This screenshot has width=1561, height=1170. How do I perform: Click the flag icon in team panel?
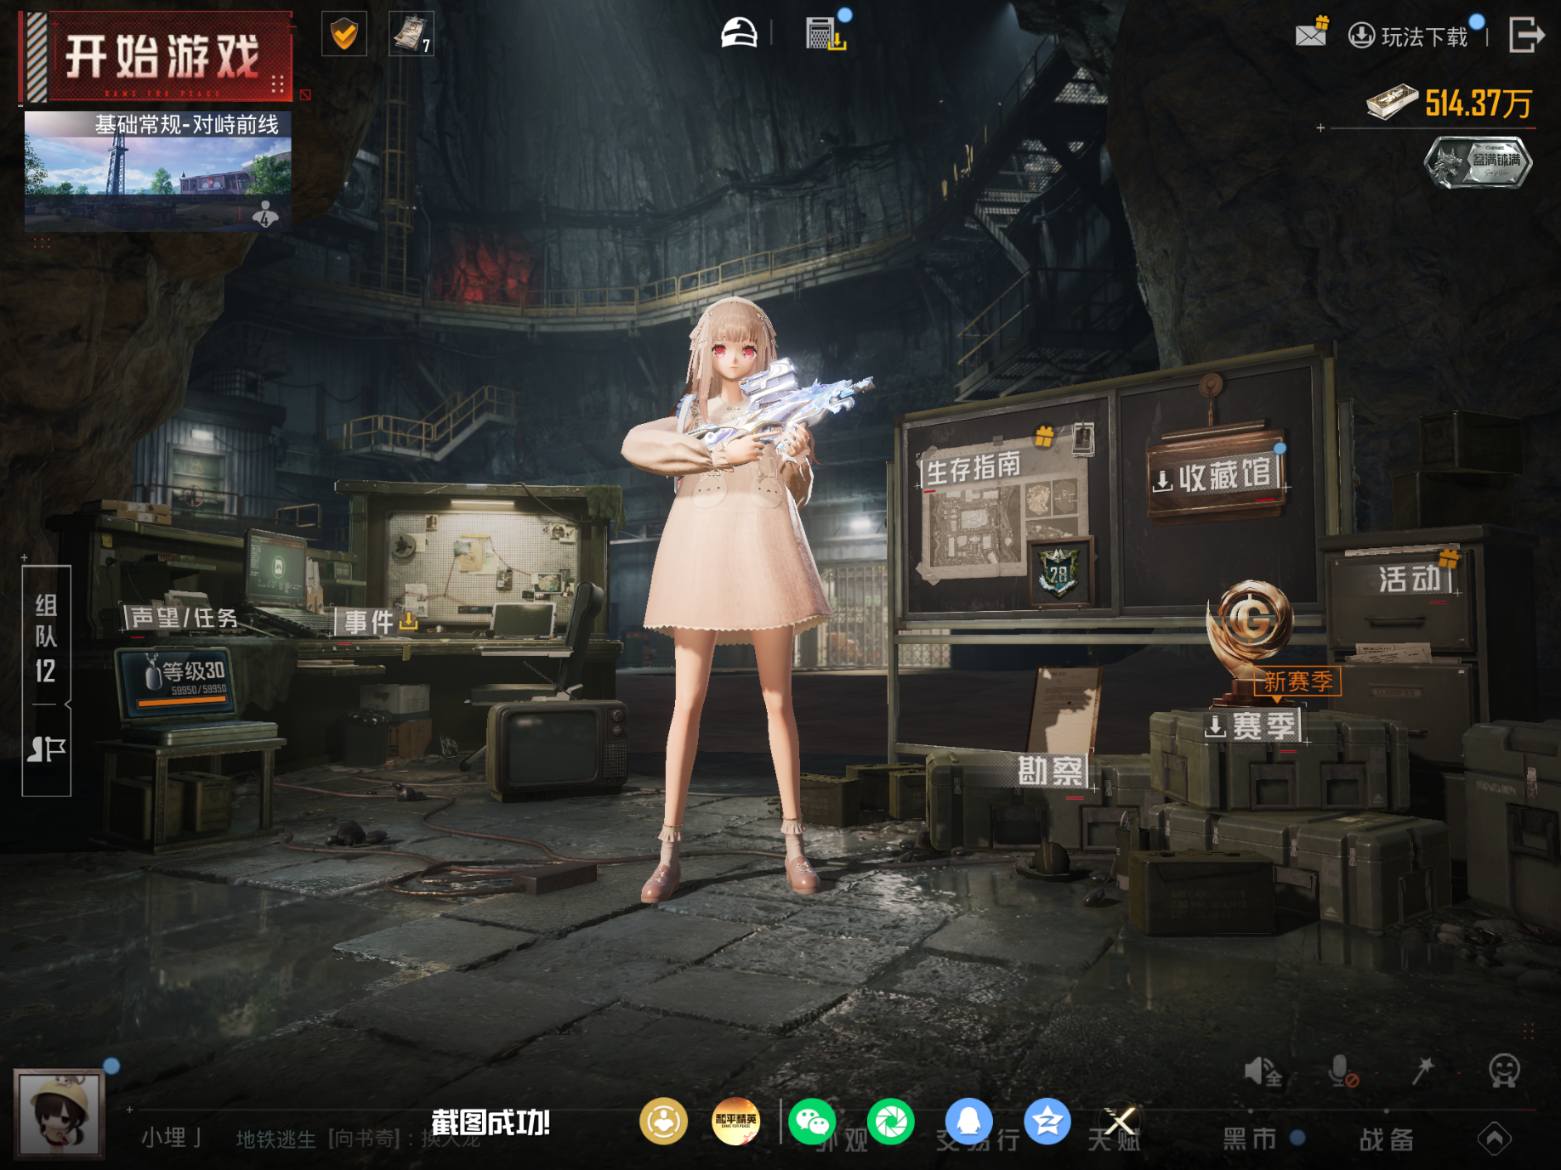[46, 750]
